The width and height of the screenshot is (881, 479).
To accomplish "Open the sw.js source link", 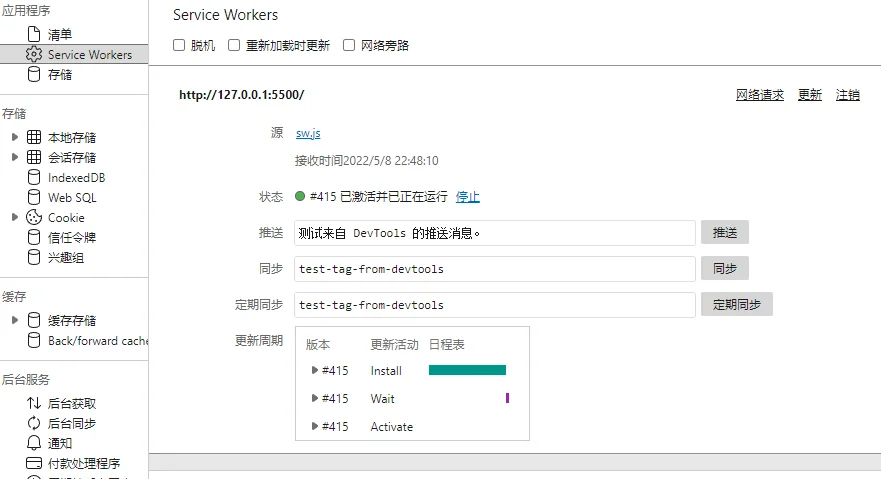I will 308,133.
